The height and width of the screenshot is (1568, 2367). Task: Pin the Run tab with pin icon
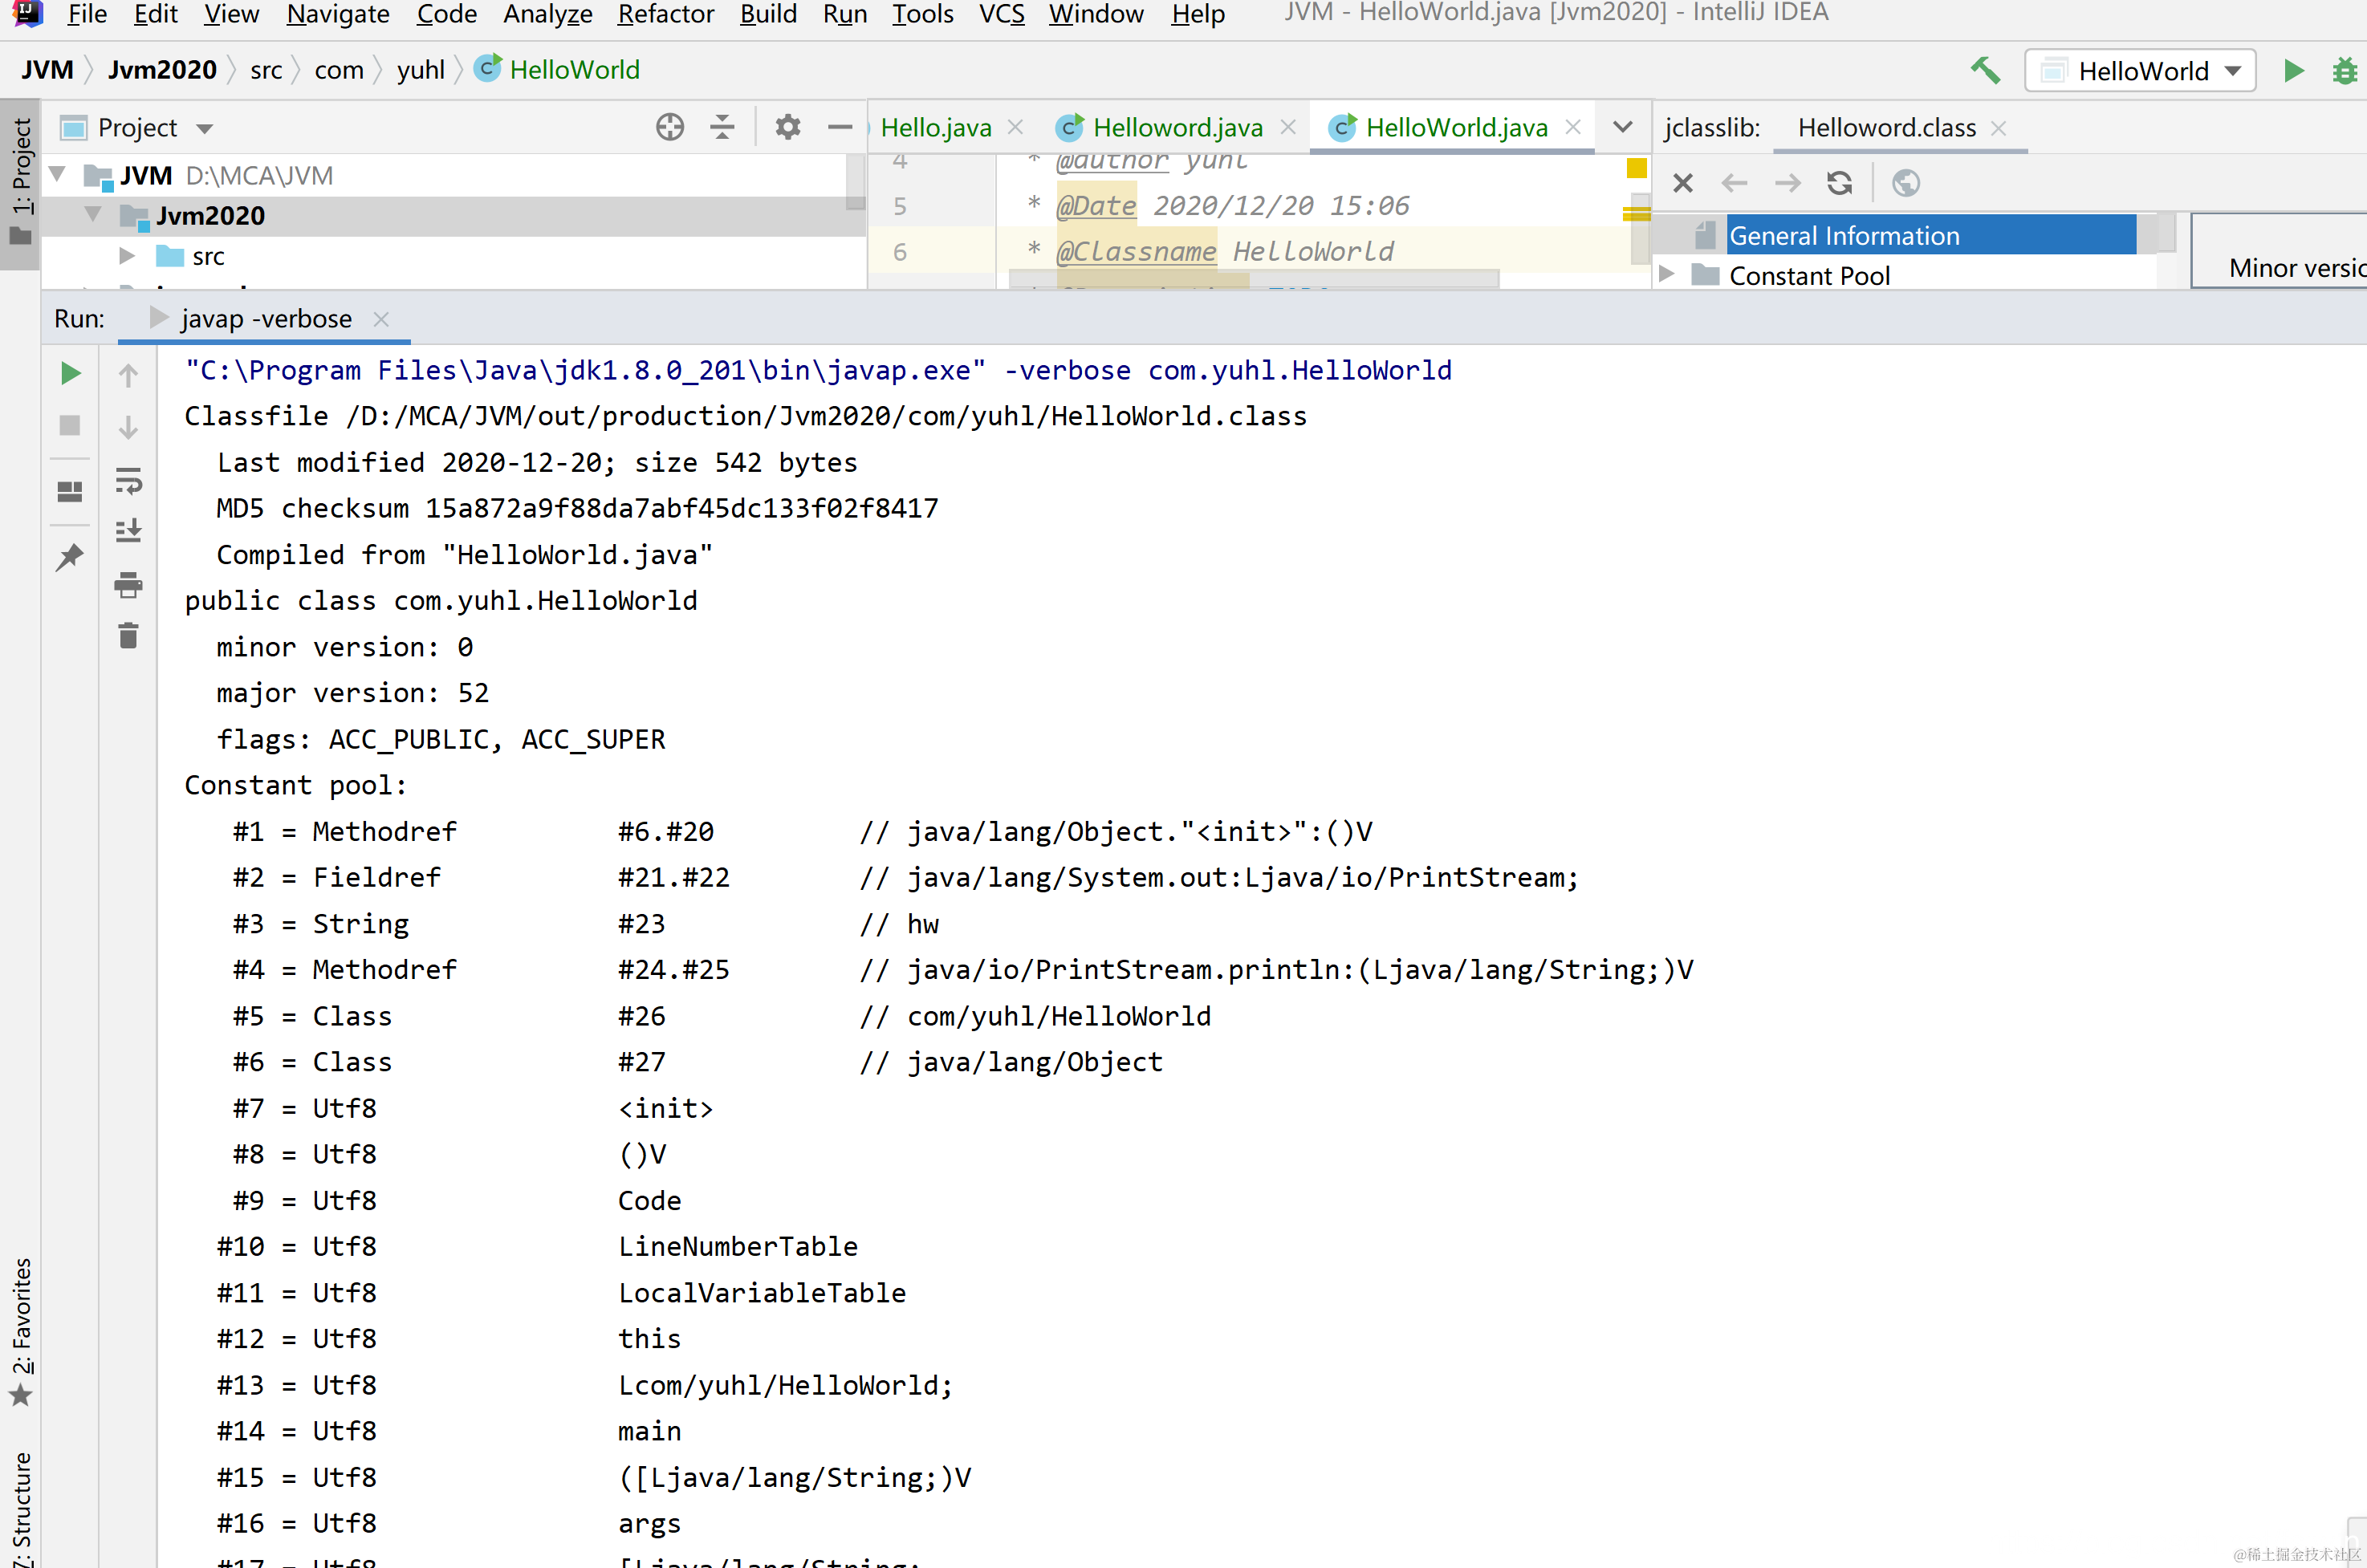coord(70,557)
